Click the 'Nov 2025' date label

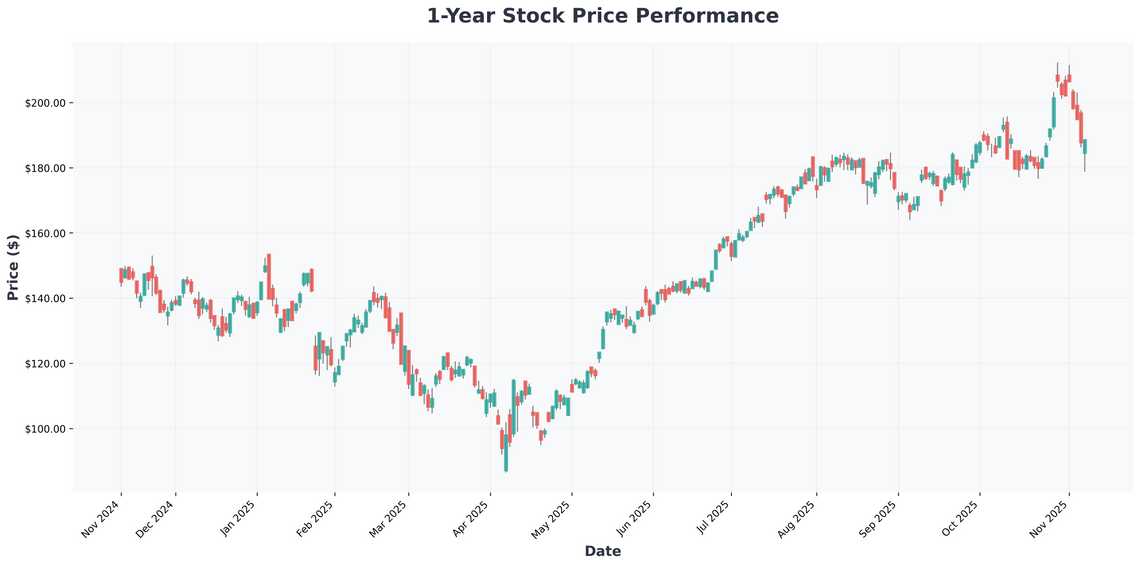pyautogui.click(x=1050, y=518)
